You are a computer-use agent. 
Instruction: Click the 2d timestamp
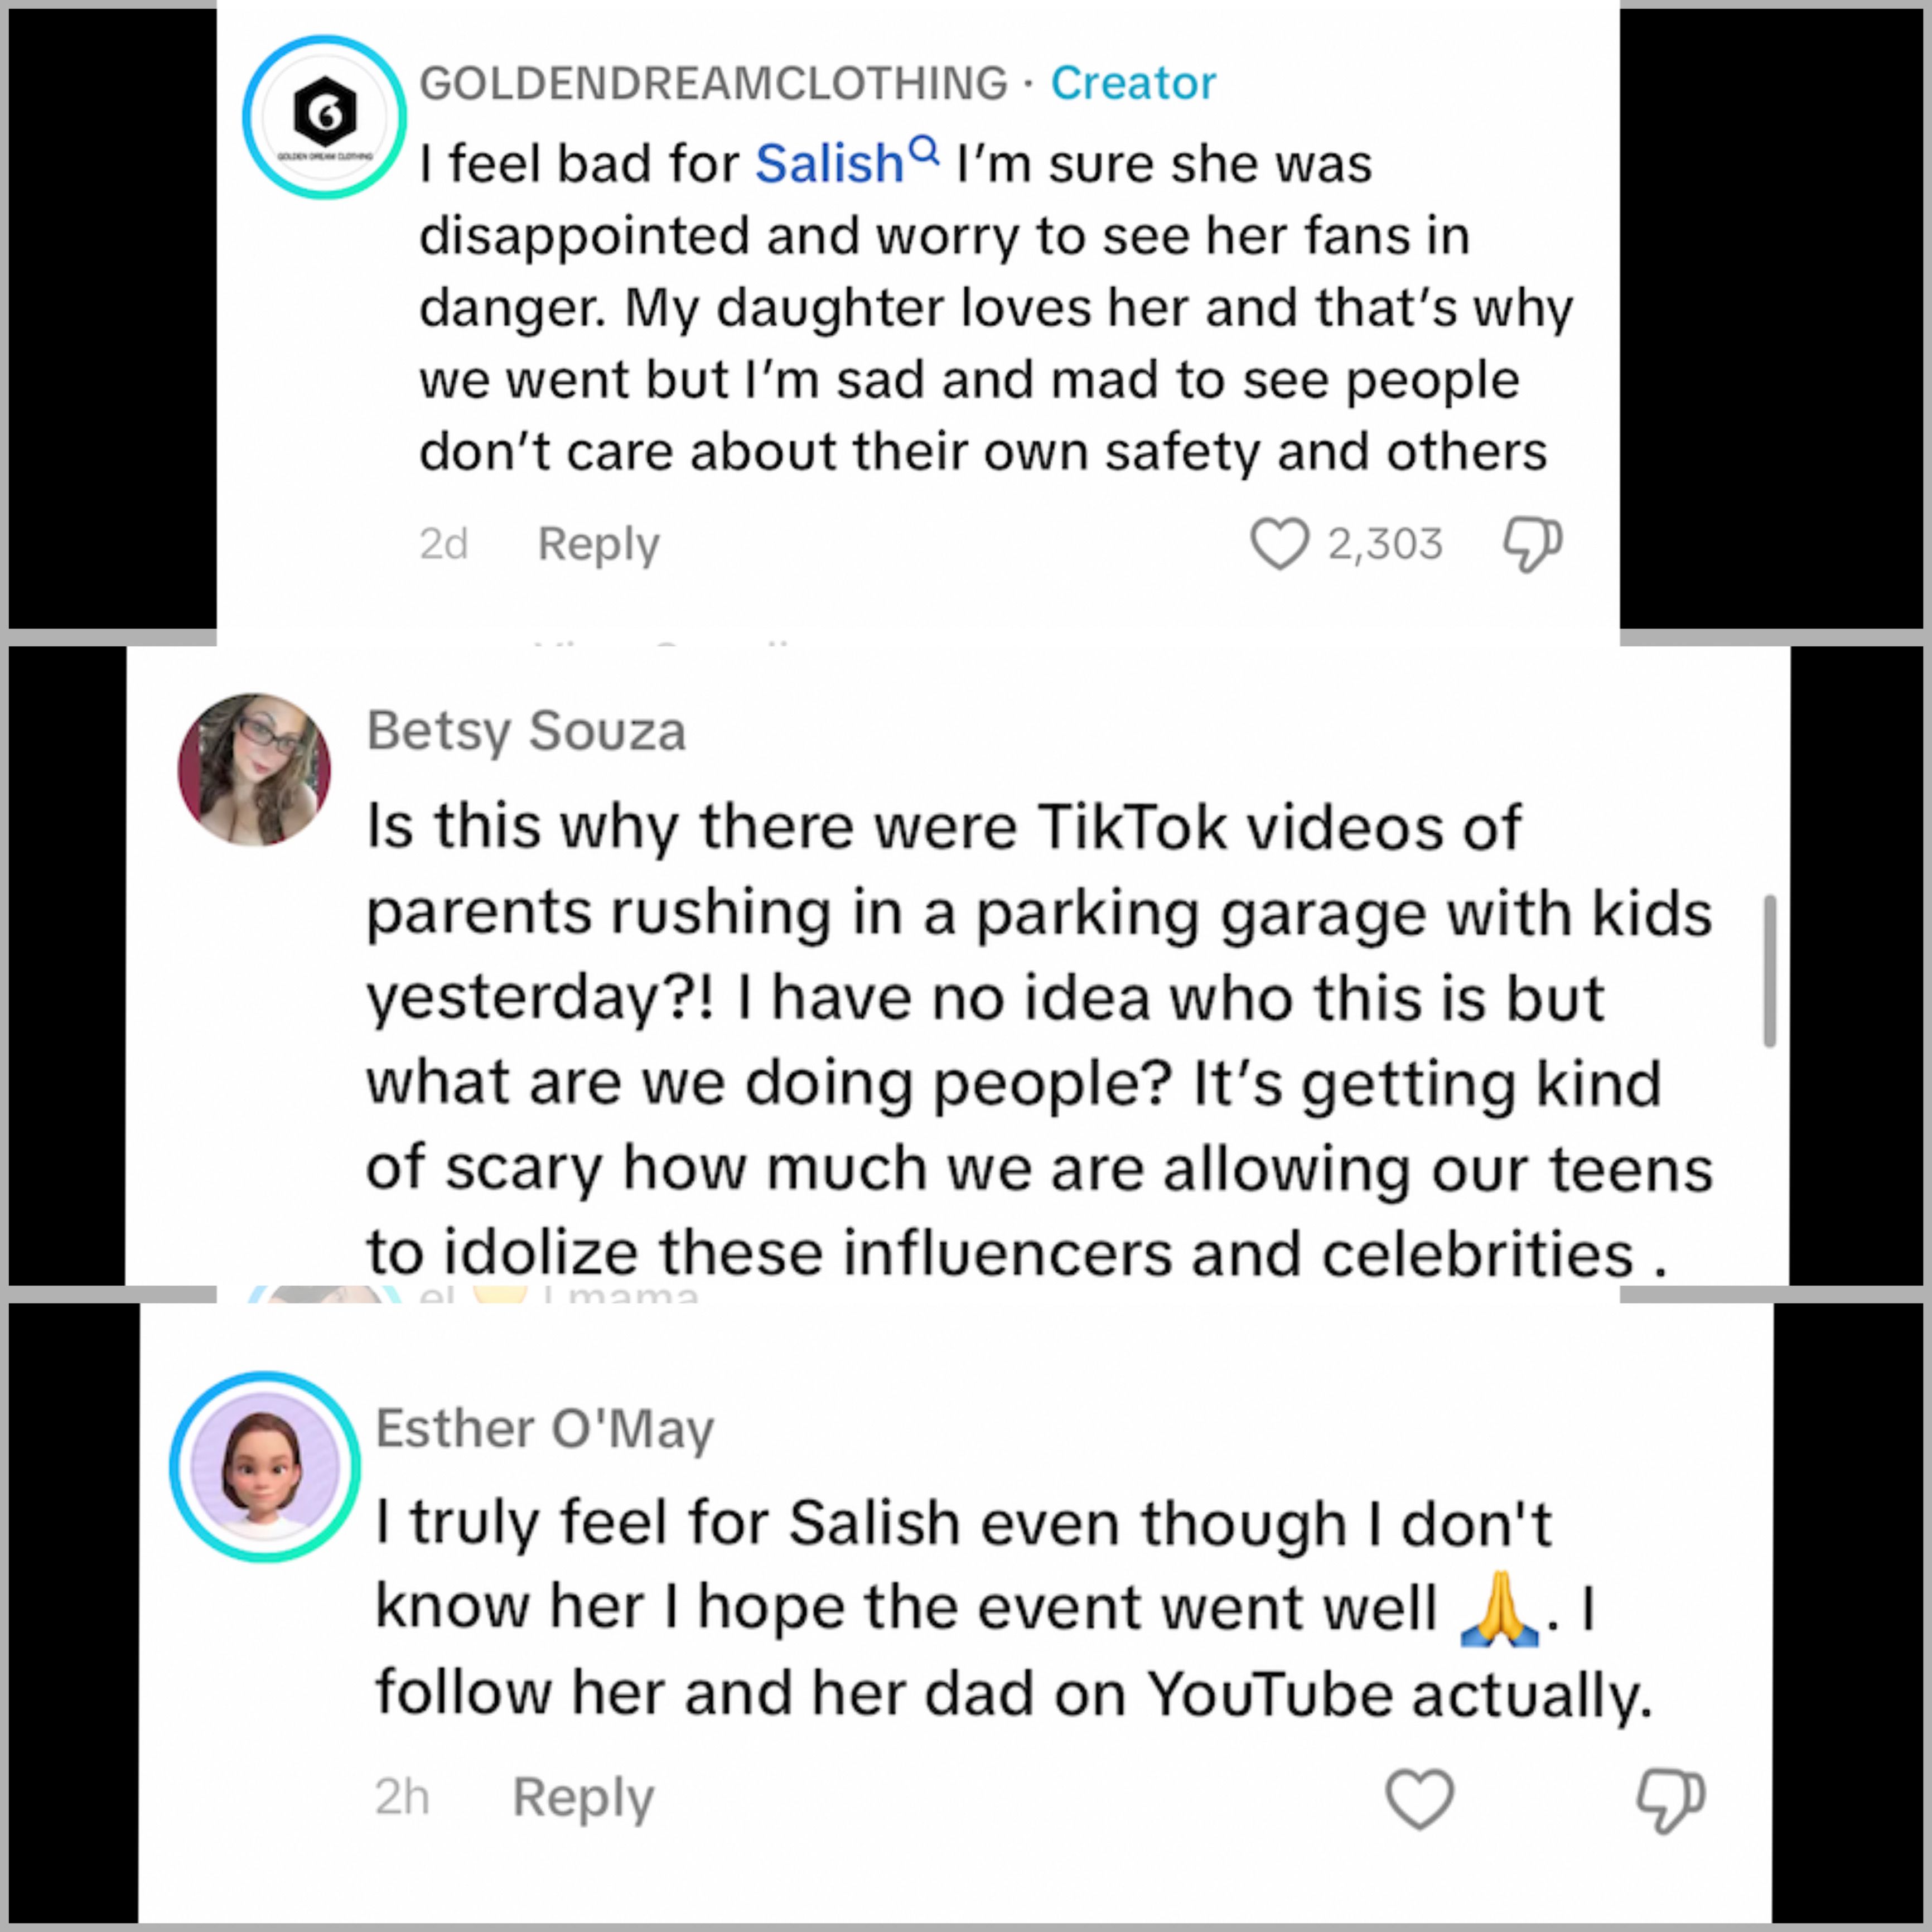[443, 544]
